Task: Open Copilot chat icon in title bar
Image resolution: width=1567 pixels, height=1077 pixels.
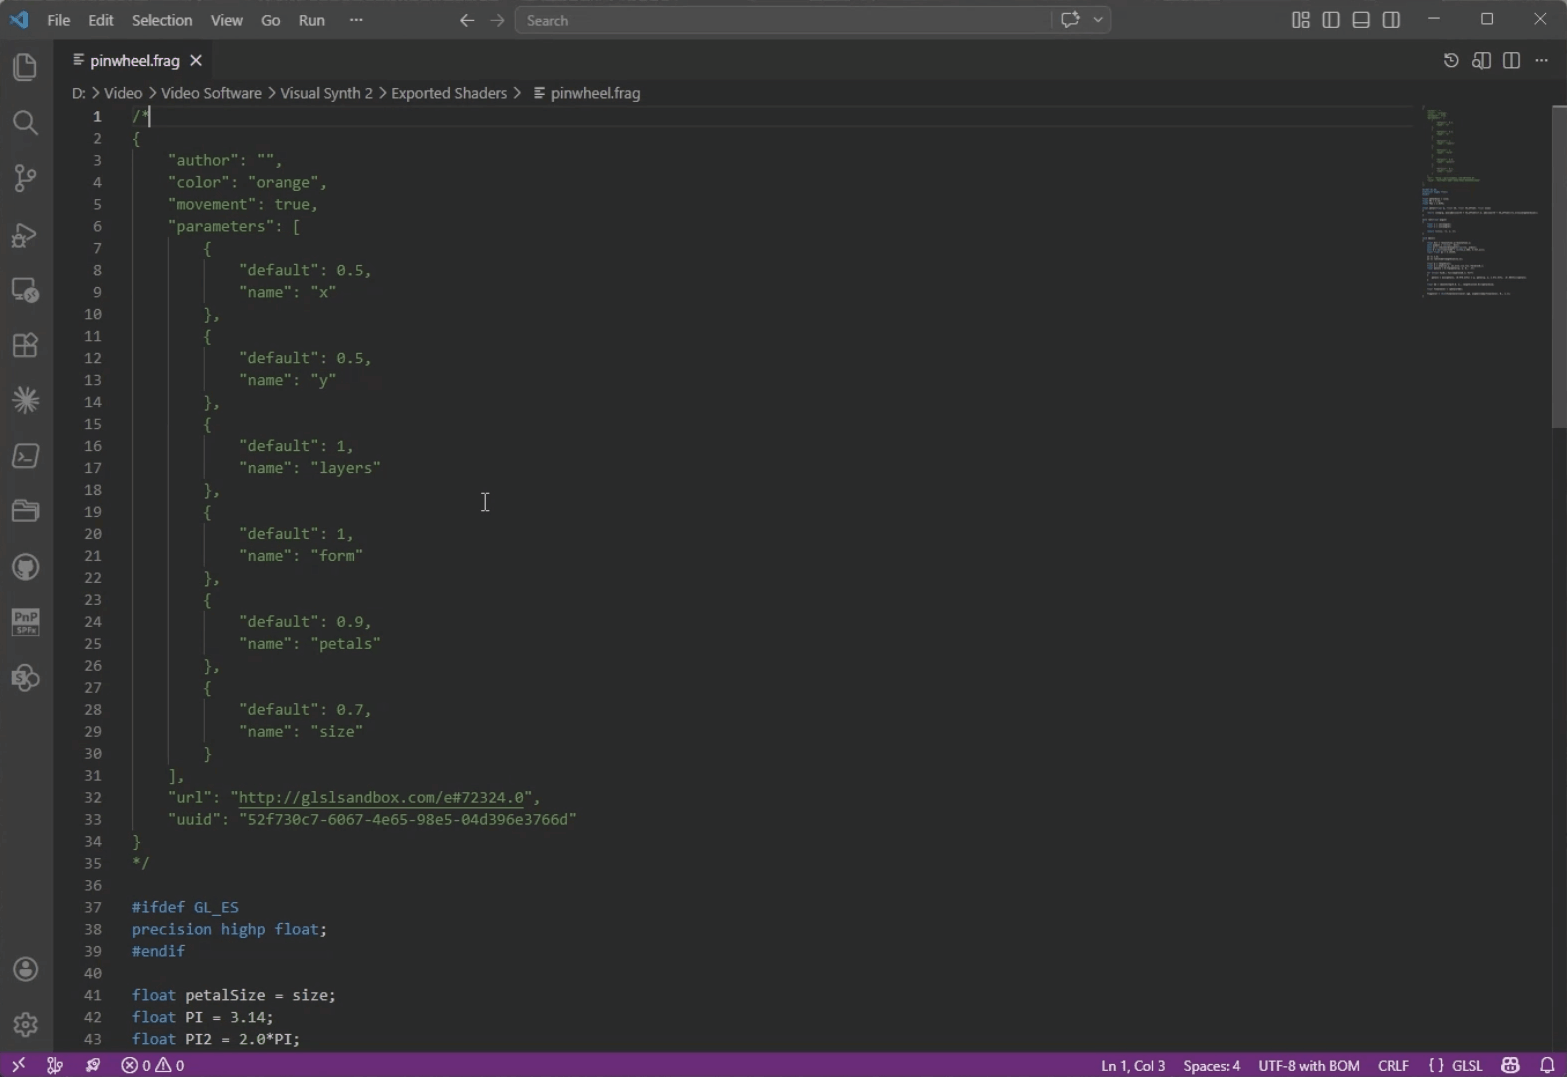Action: 1070,20
